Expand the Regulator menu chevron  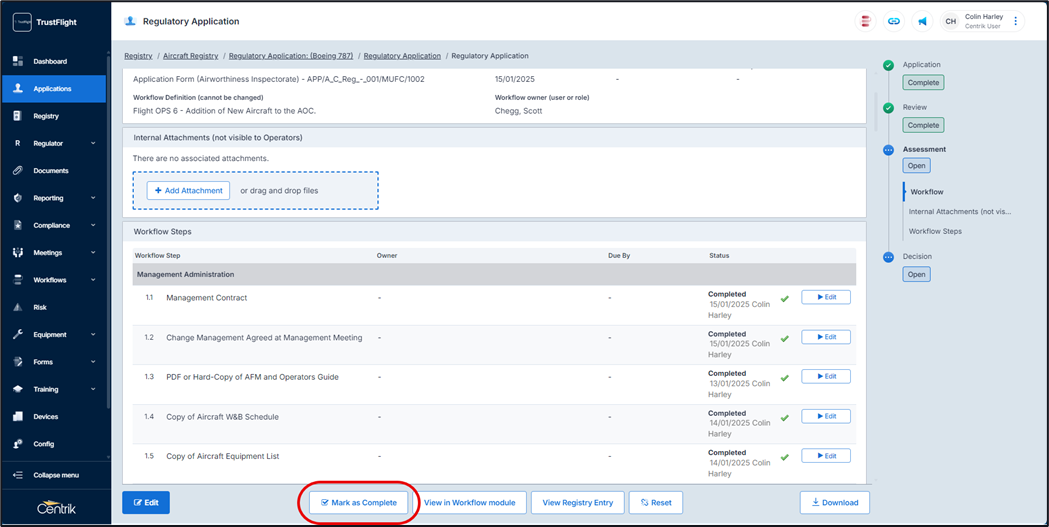pyautogui.click(x=93, y=143)
